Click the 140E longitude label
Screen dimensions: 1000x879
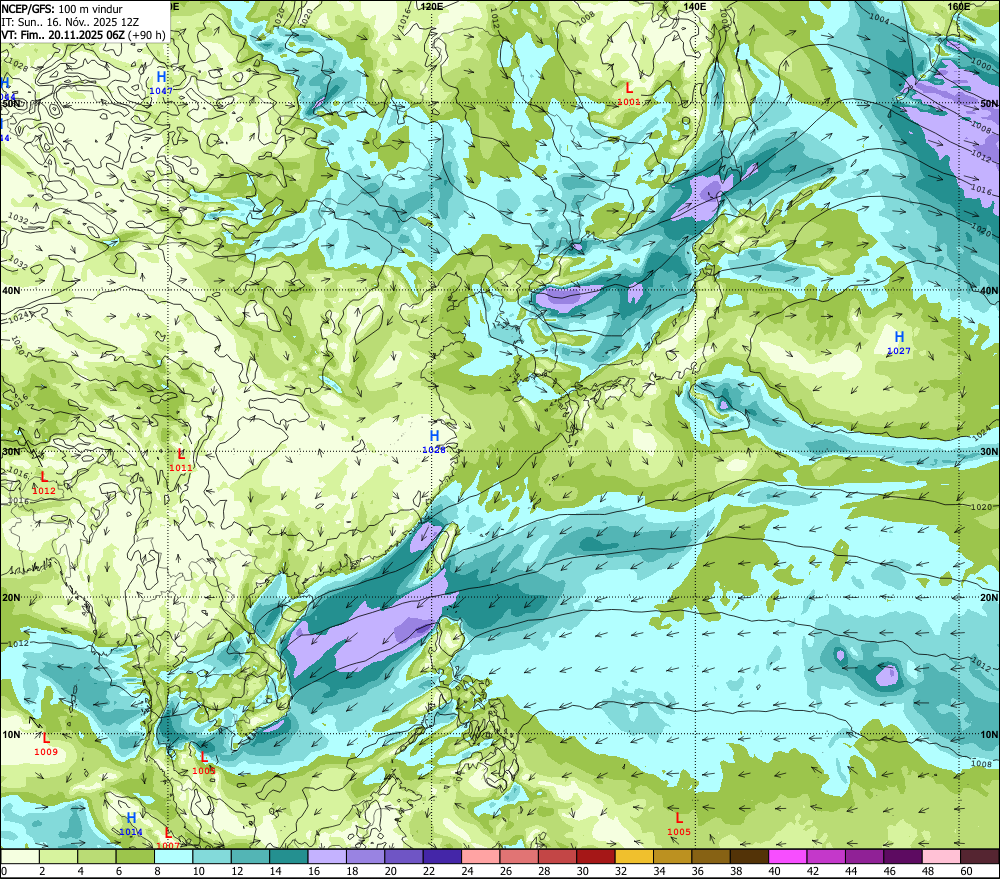point(695,6)
